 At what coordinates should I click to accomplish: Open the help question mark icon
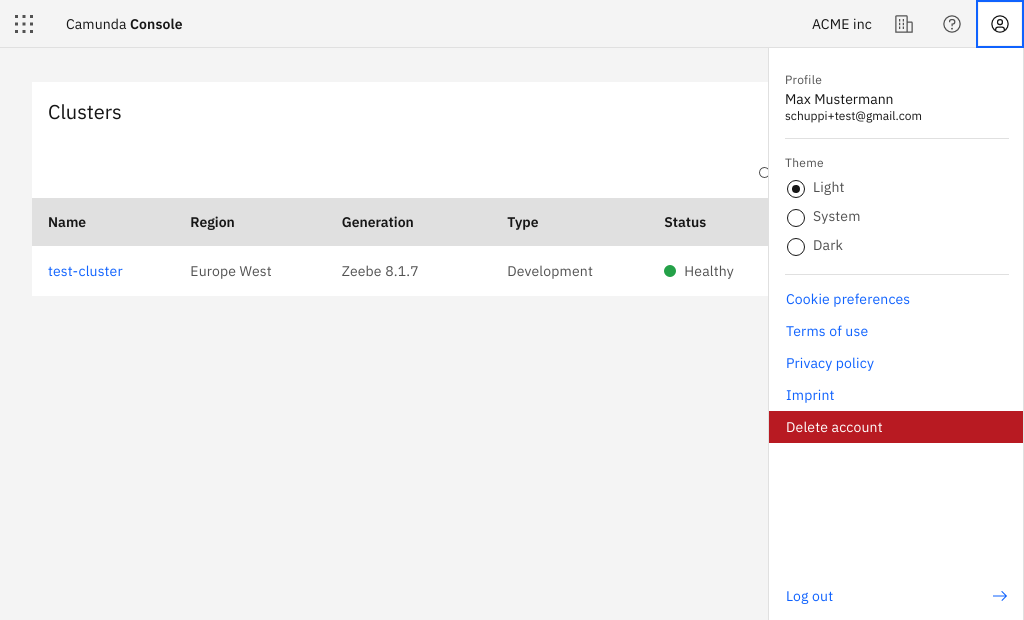[x=952, y=24]
